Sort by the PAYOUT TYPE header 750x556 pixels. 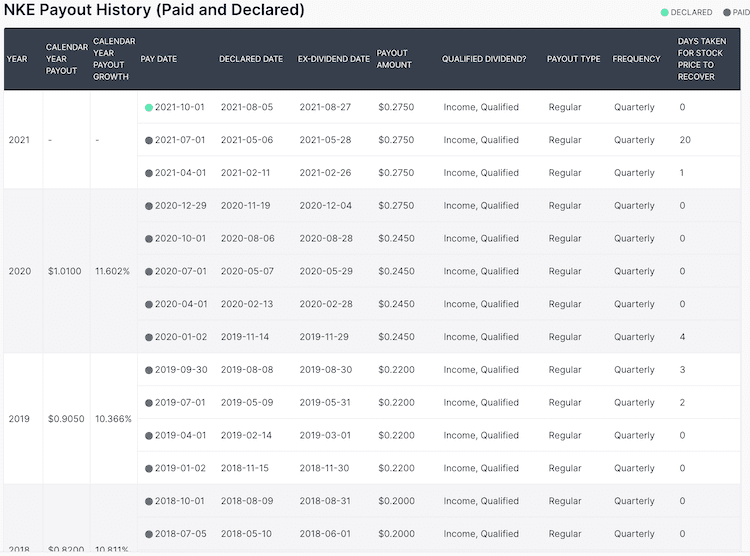[574, 59]
